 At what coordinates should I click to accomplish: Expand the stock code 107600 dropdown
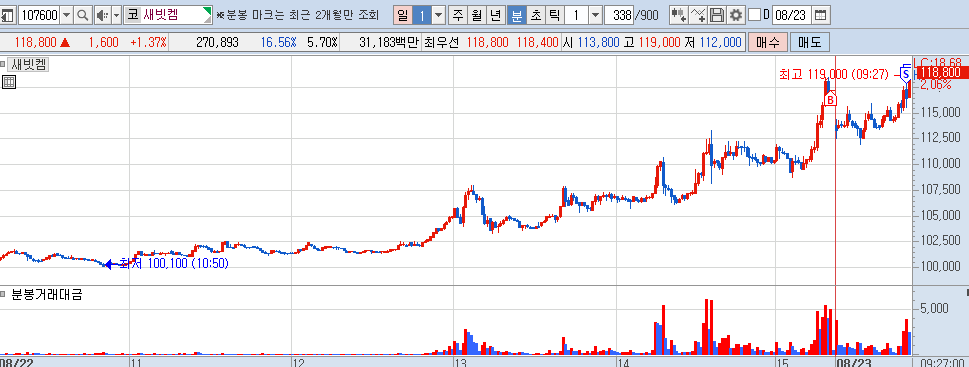[x=67, y=15]
